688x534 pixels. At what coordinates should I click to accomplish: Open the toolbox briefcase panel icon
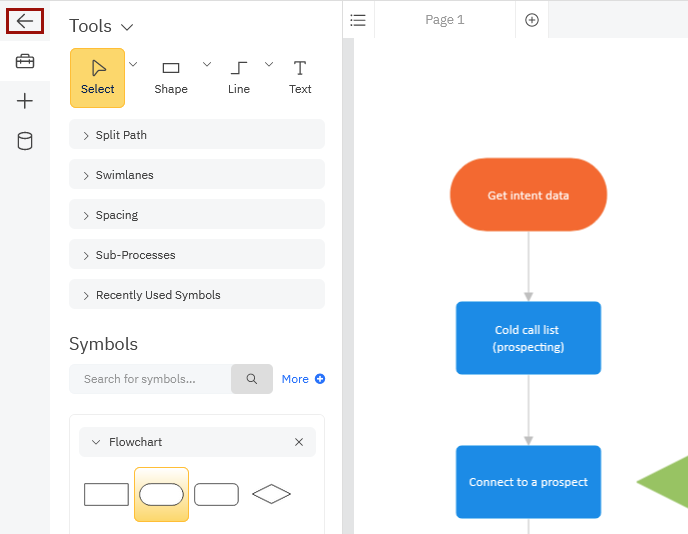[x=25, y=62]
